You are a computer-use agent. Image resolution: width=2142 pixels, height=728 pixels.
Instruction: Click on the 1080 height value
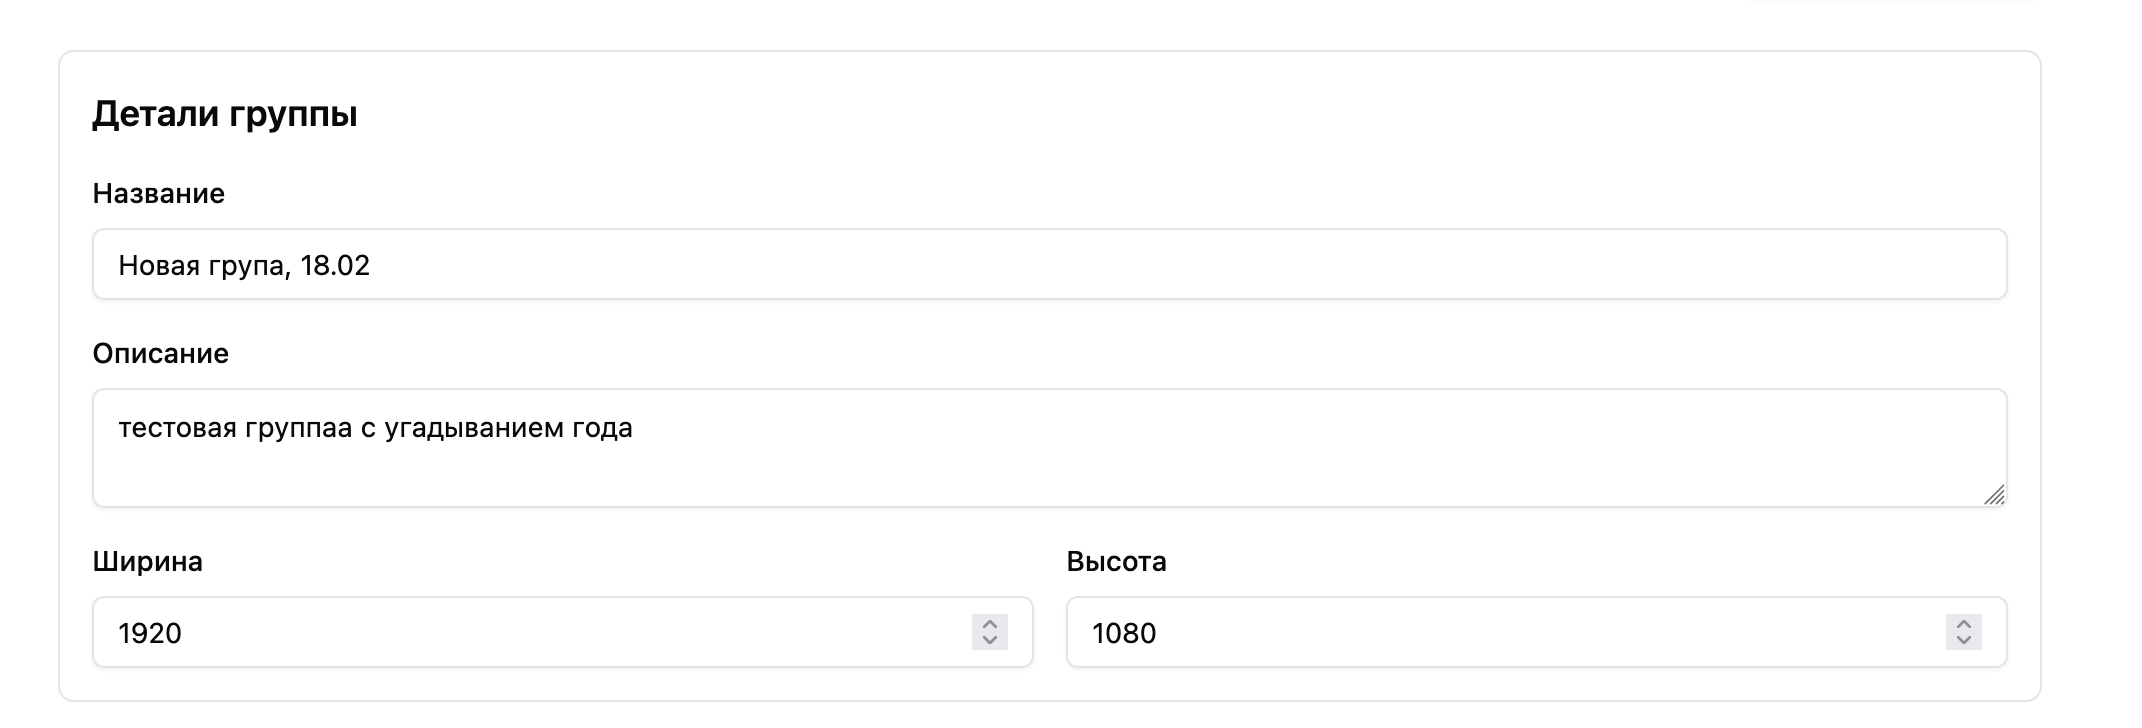tap(1124, 634)
